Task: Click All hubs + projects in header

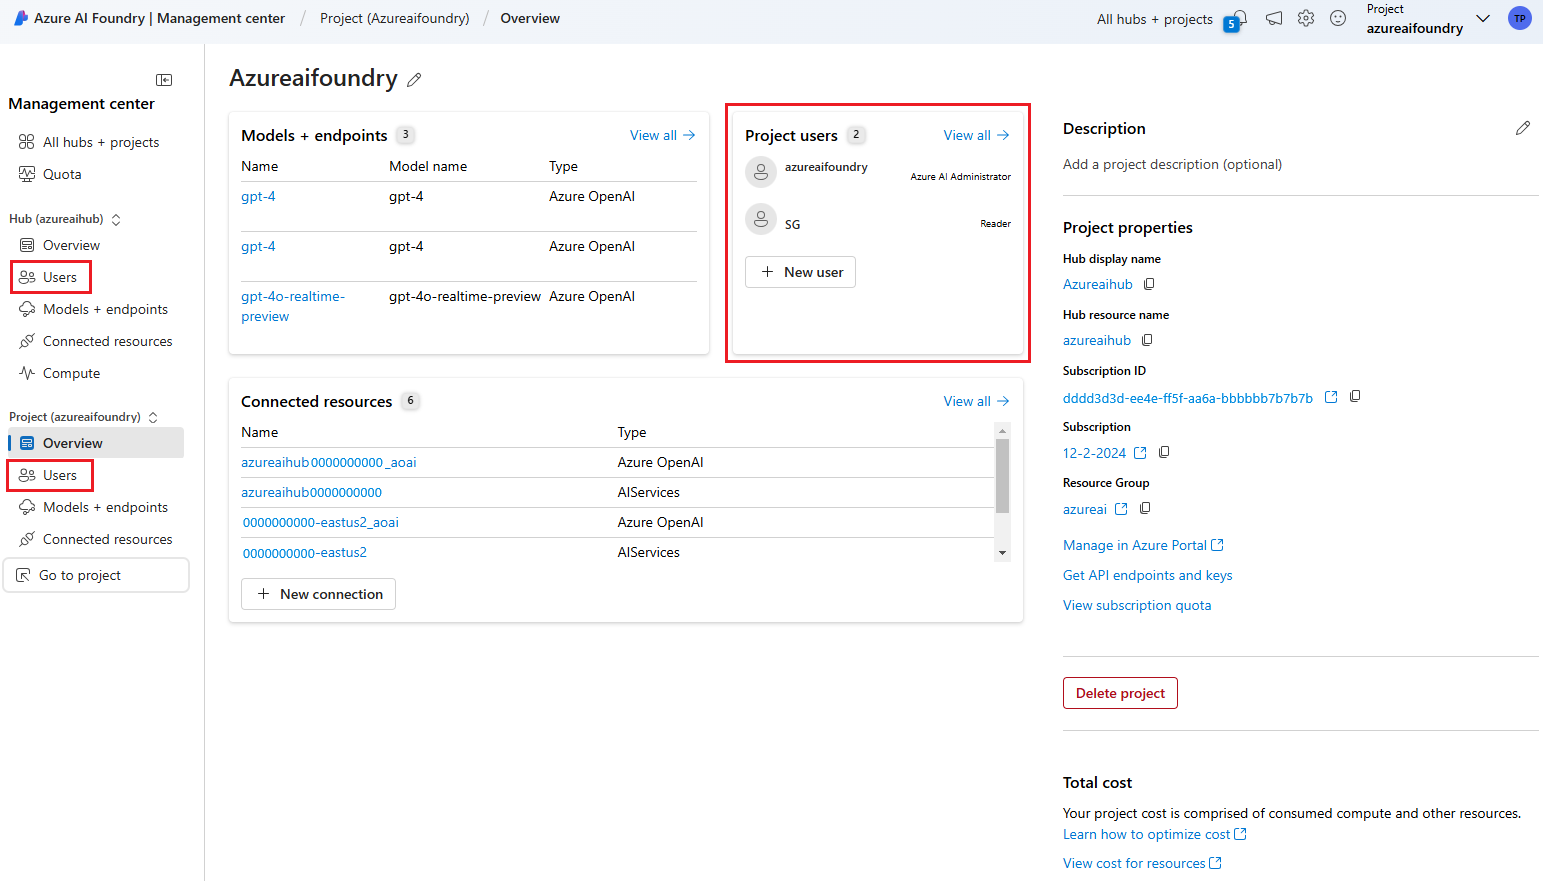Action: coord(1155,19)
